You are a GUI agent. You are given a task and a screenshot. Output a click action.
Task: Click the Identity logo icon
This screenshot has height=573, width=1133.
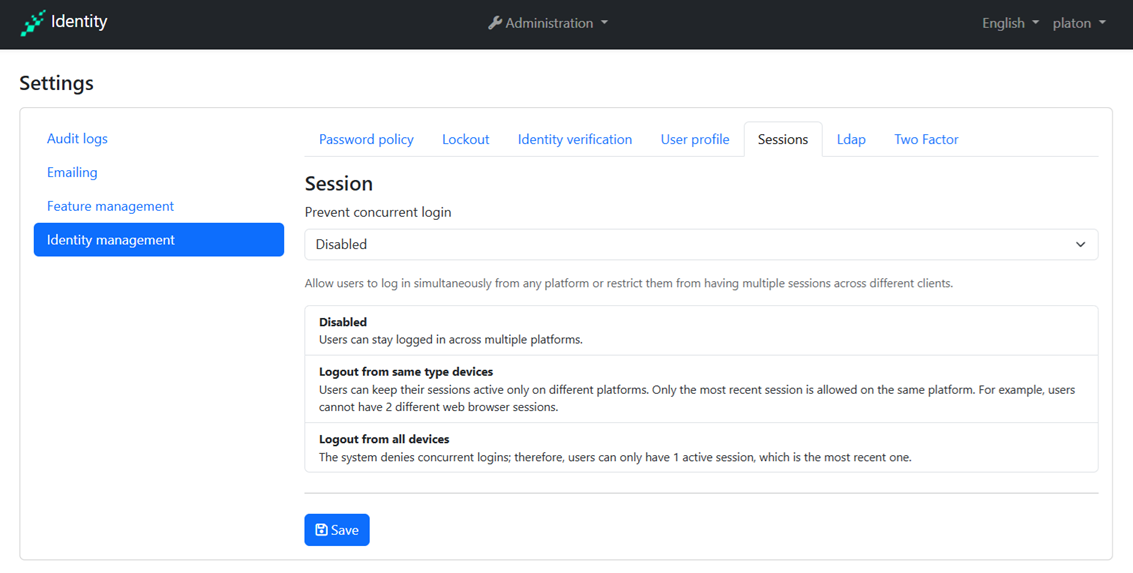(33, 23)
